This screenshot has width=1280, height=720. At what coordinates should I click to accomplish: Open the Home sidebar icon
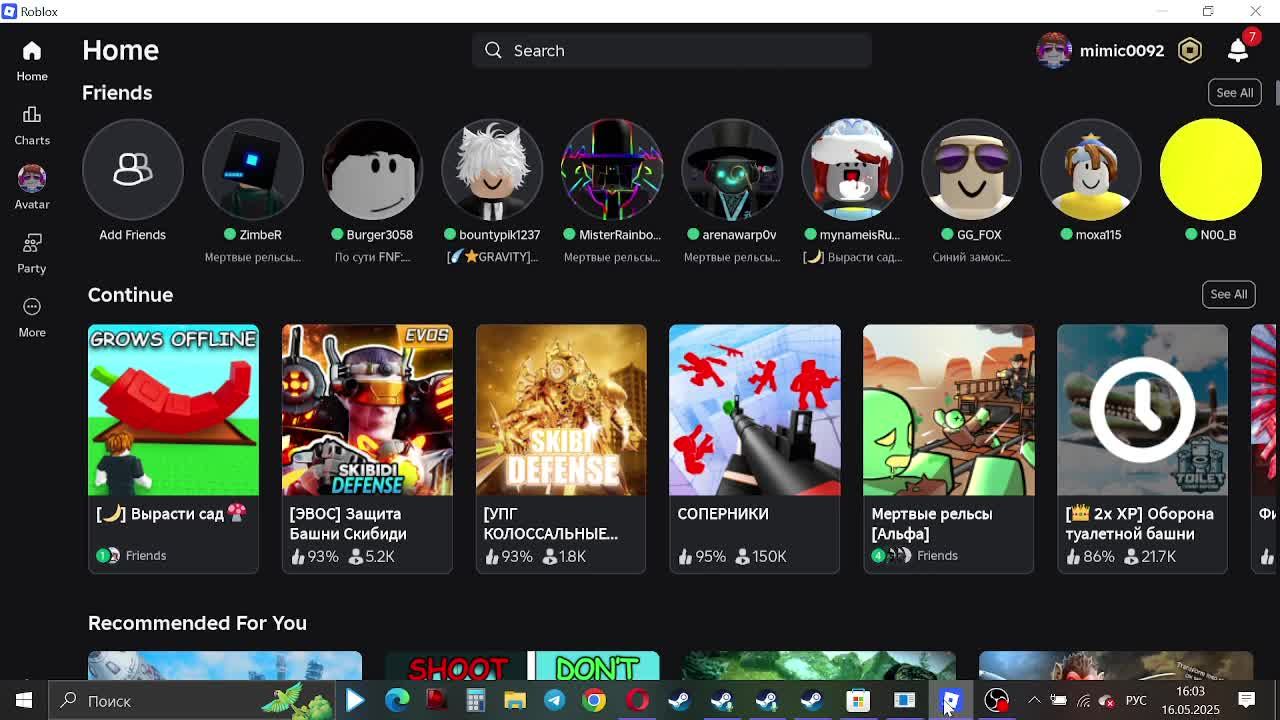(32, 51)
